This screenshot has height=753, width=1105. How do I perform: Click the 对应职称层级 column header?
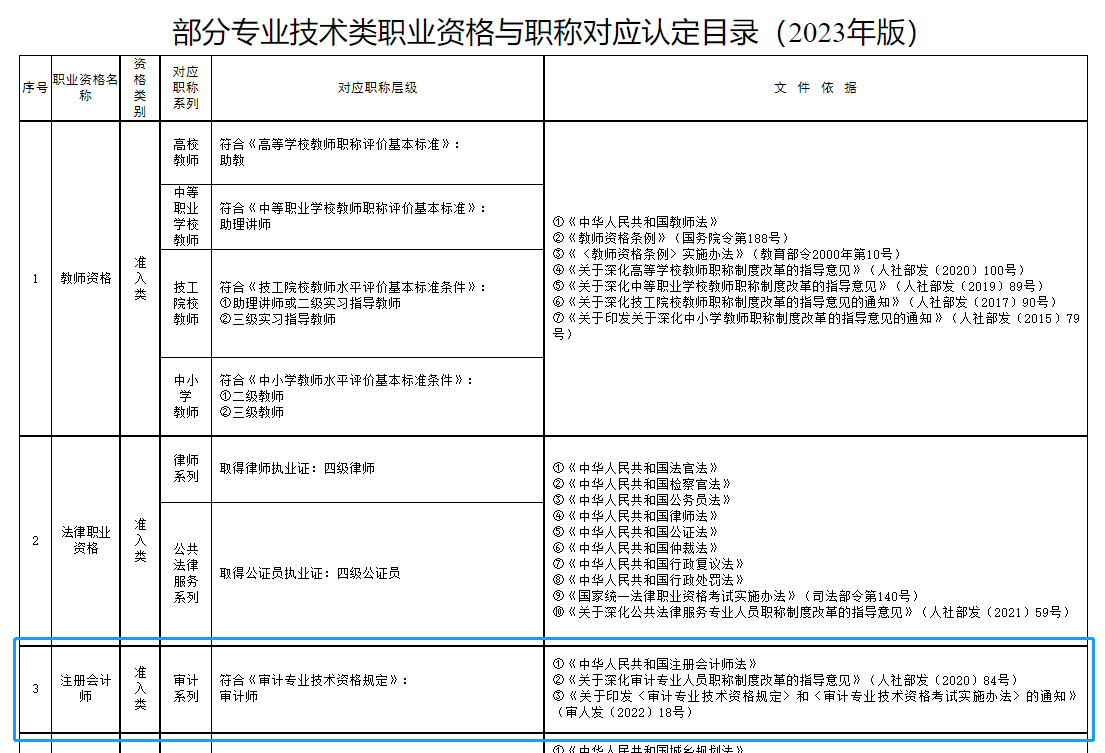pos(377,88)
